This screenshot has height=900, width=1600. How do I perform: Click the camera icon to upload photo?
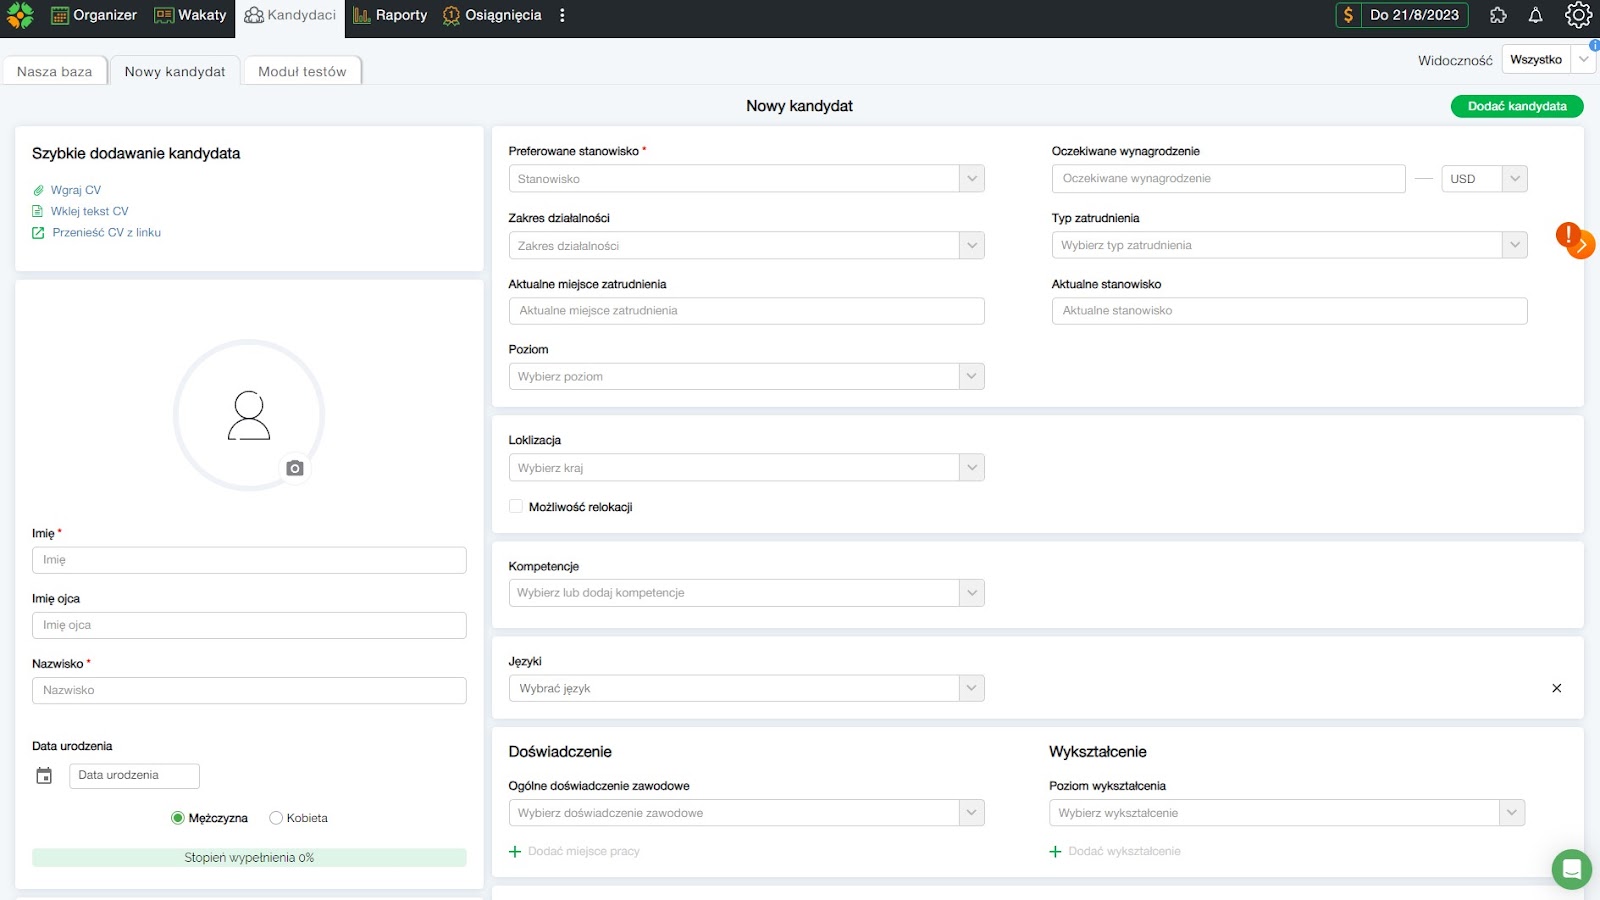tap(294, 468)
